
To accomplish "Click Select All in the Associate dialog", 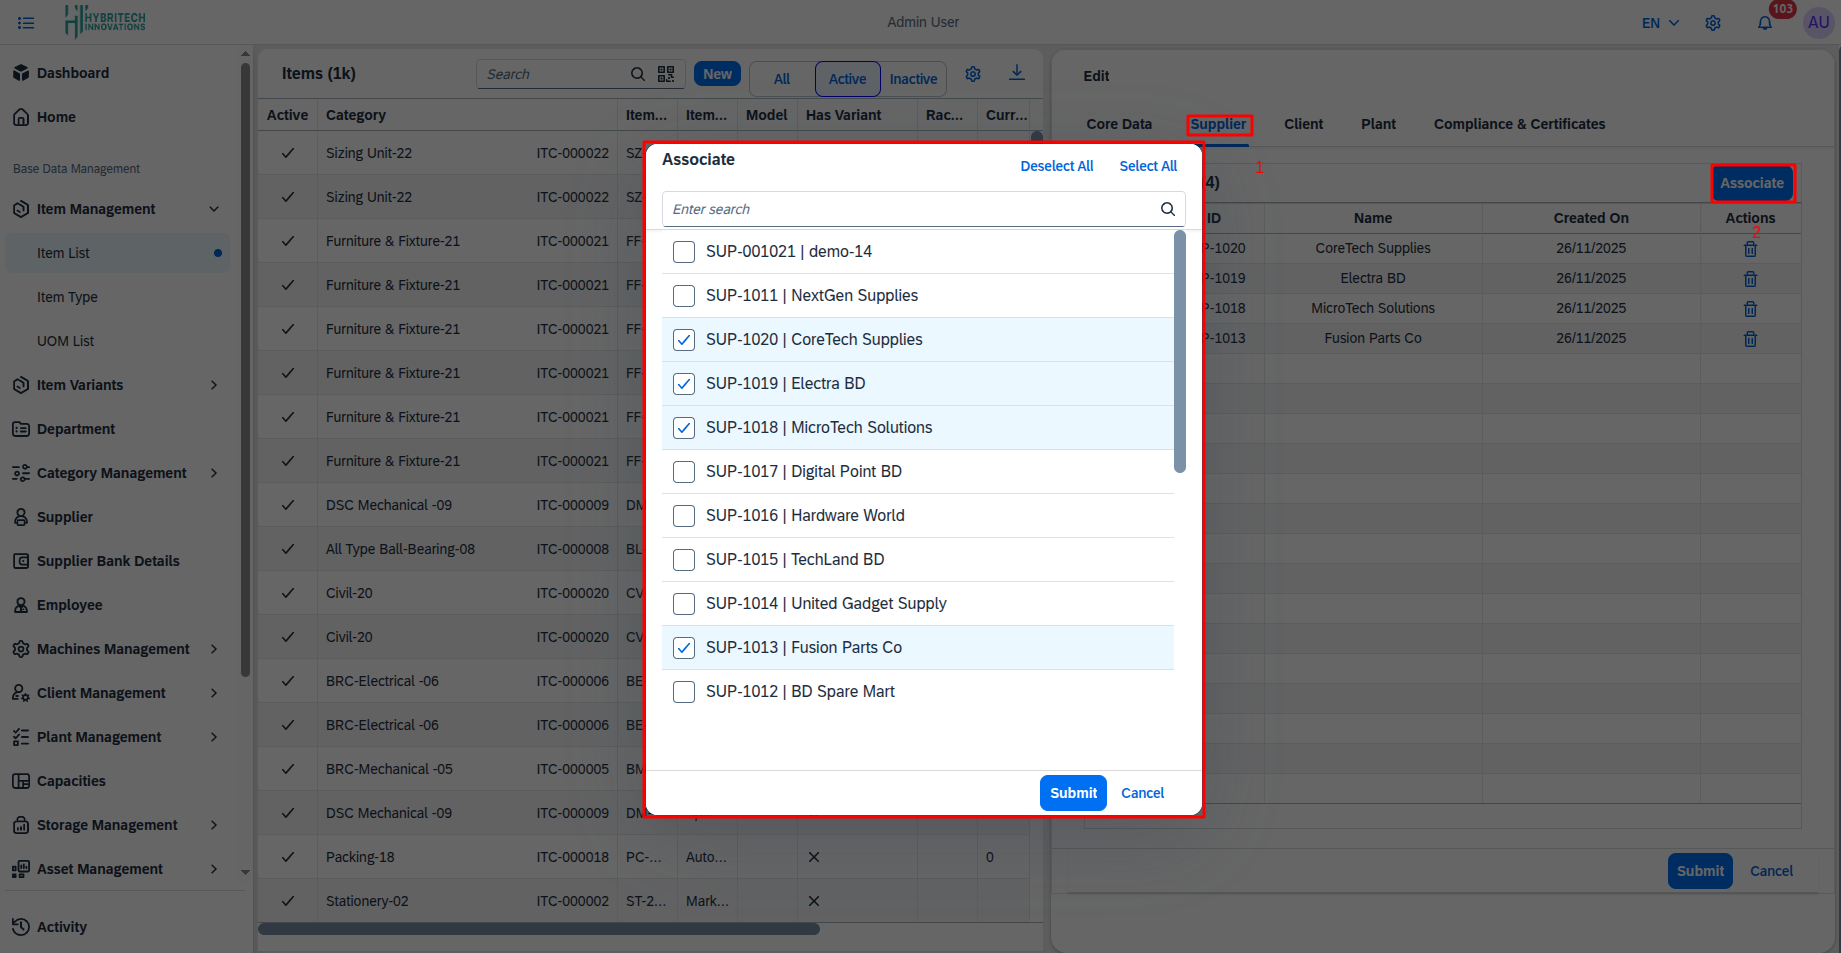I will [1148, 166].
